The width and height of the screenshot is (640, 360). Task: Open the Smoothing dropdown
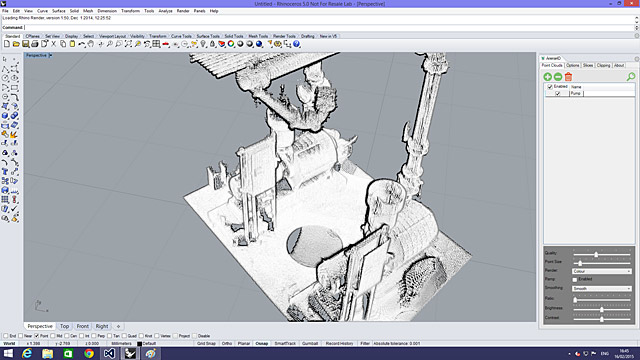coord(602,289)
